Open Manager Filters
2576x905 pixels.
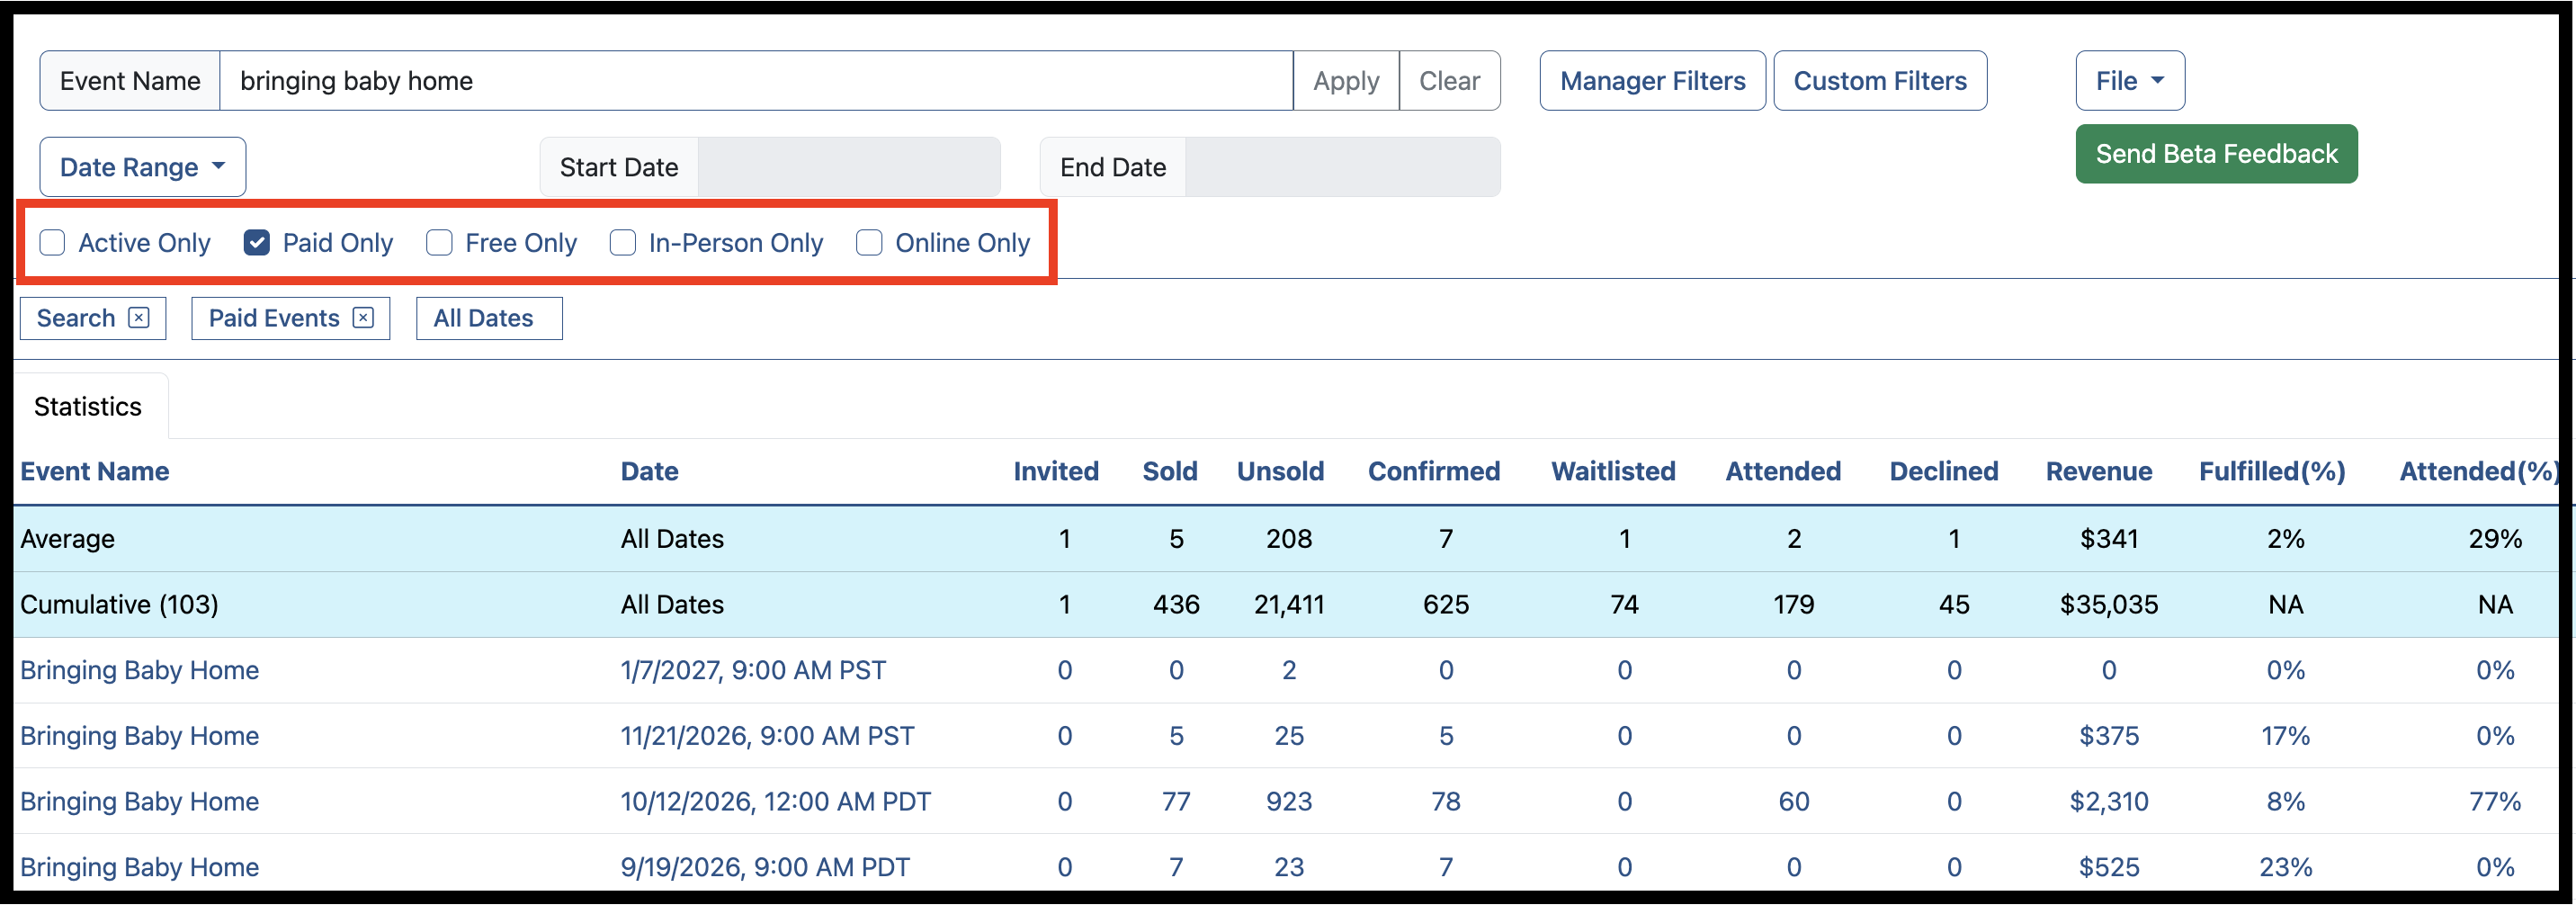click(1652, 81)
